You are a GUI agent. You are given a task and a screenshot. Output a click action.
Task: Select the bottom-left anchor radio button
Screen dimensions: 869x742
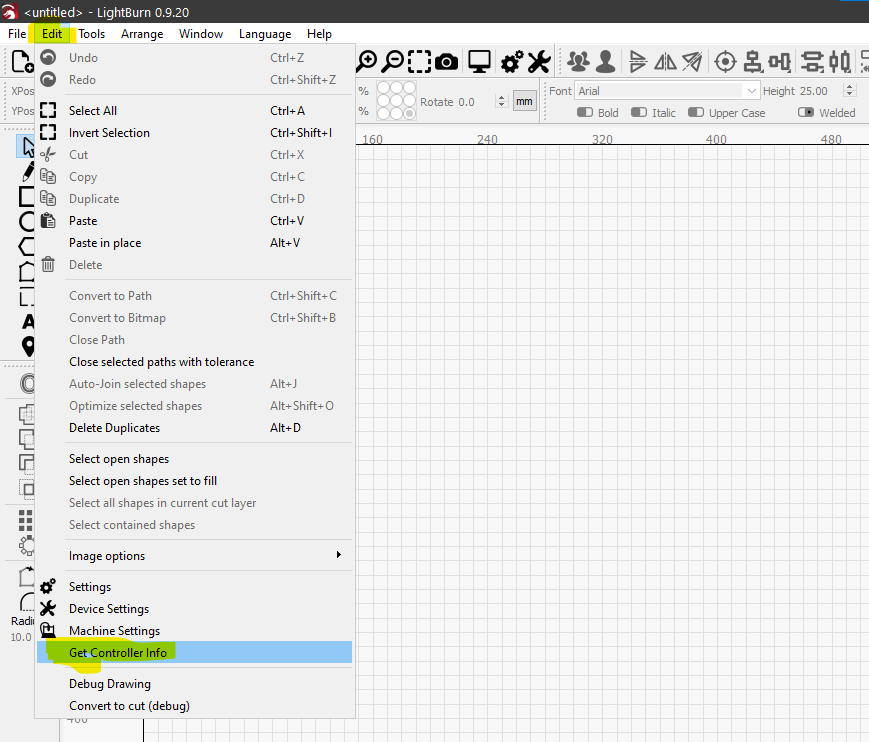coord(383,114)
